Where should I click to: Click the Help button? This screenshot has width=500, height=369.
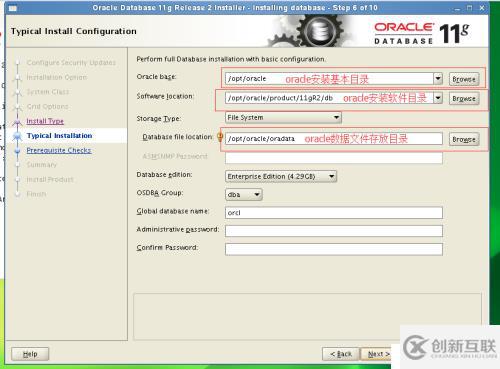point(30,354)
